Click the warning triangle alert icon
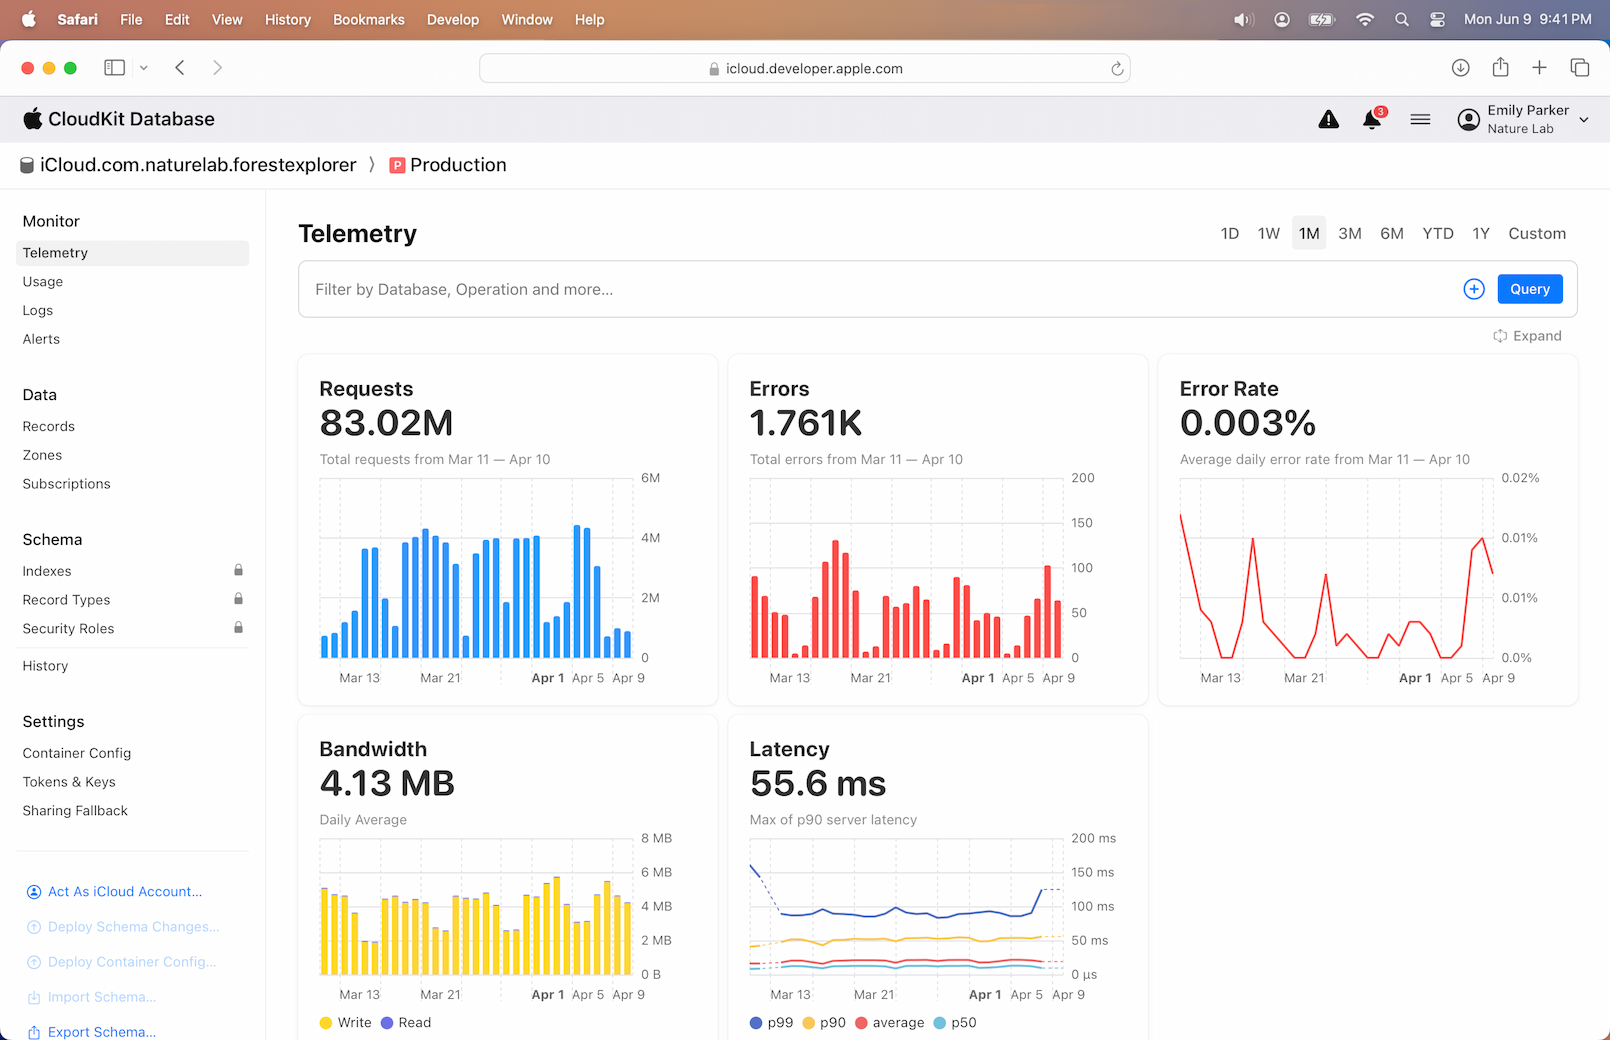Image resolution: width=1610 pixels, height=1040 pixels. [1328, 120]
